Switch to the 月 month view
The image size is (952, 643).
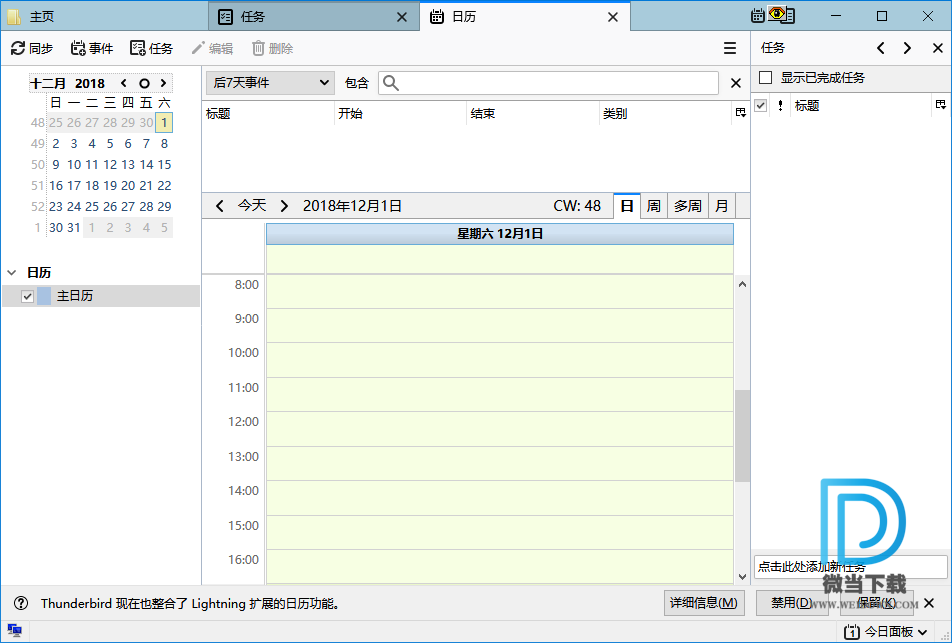click(721, 206)
